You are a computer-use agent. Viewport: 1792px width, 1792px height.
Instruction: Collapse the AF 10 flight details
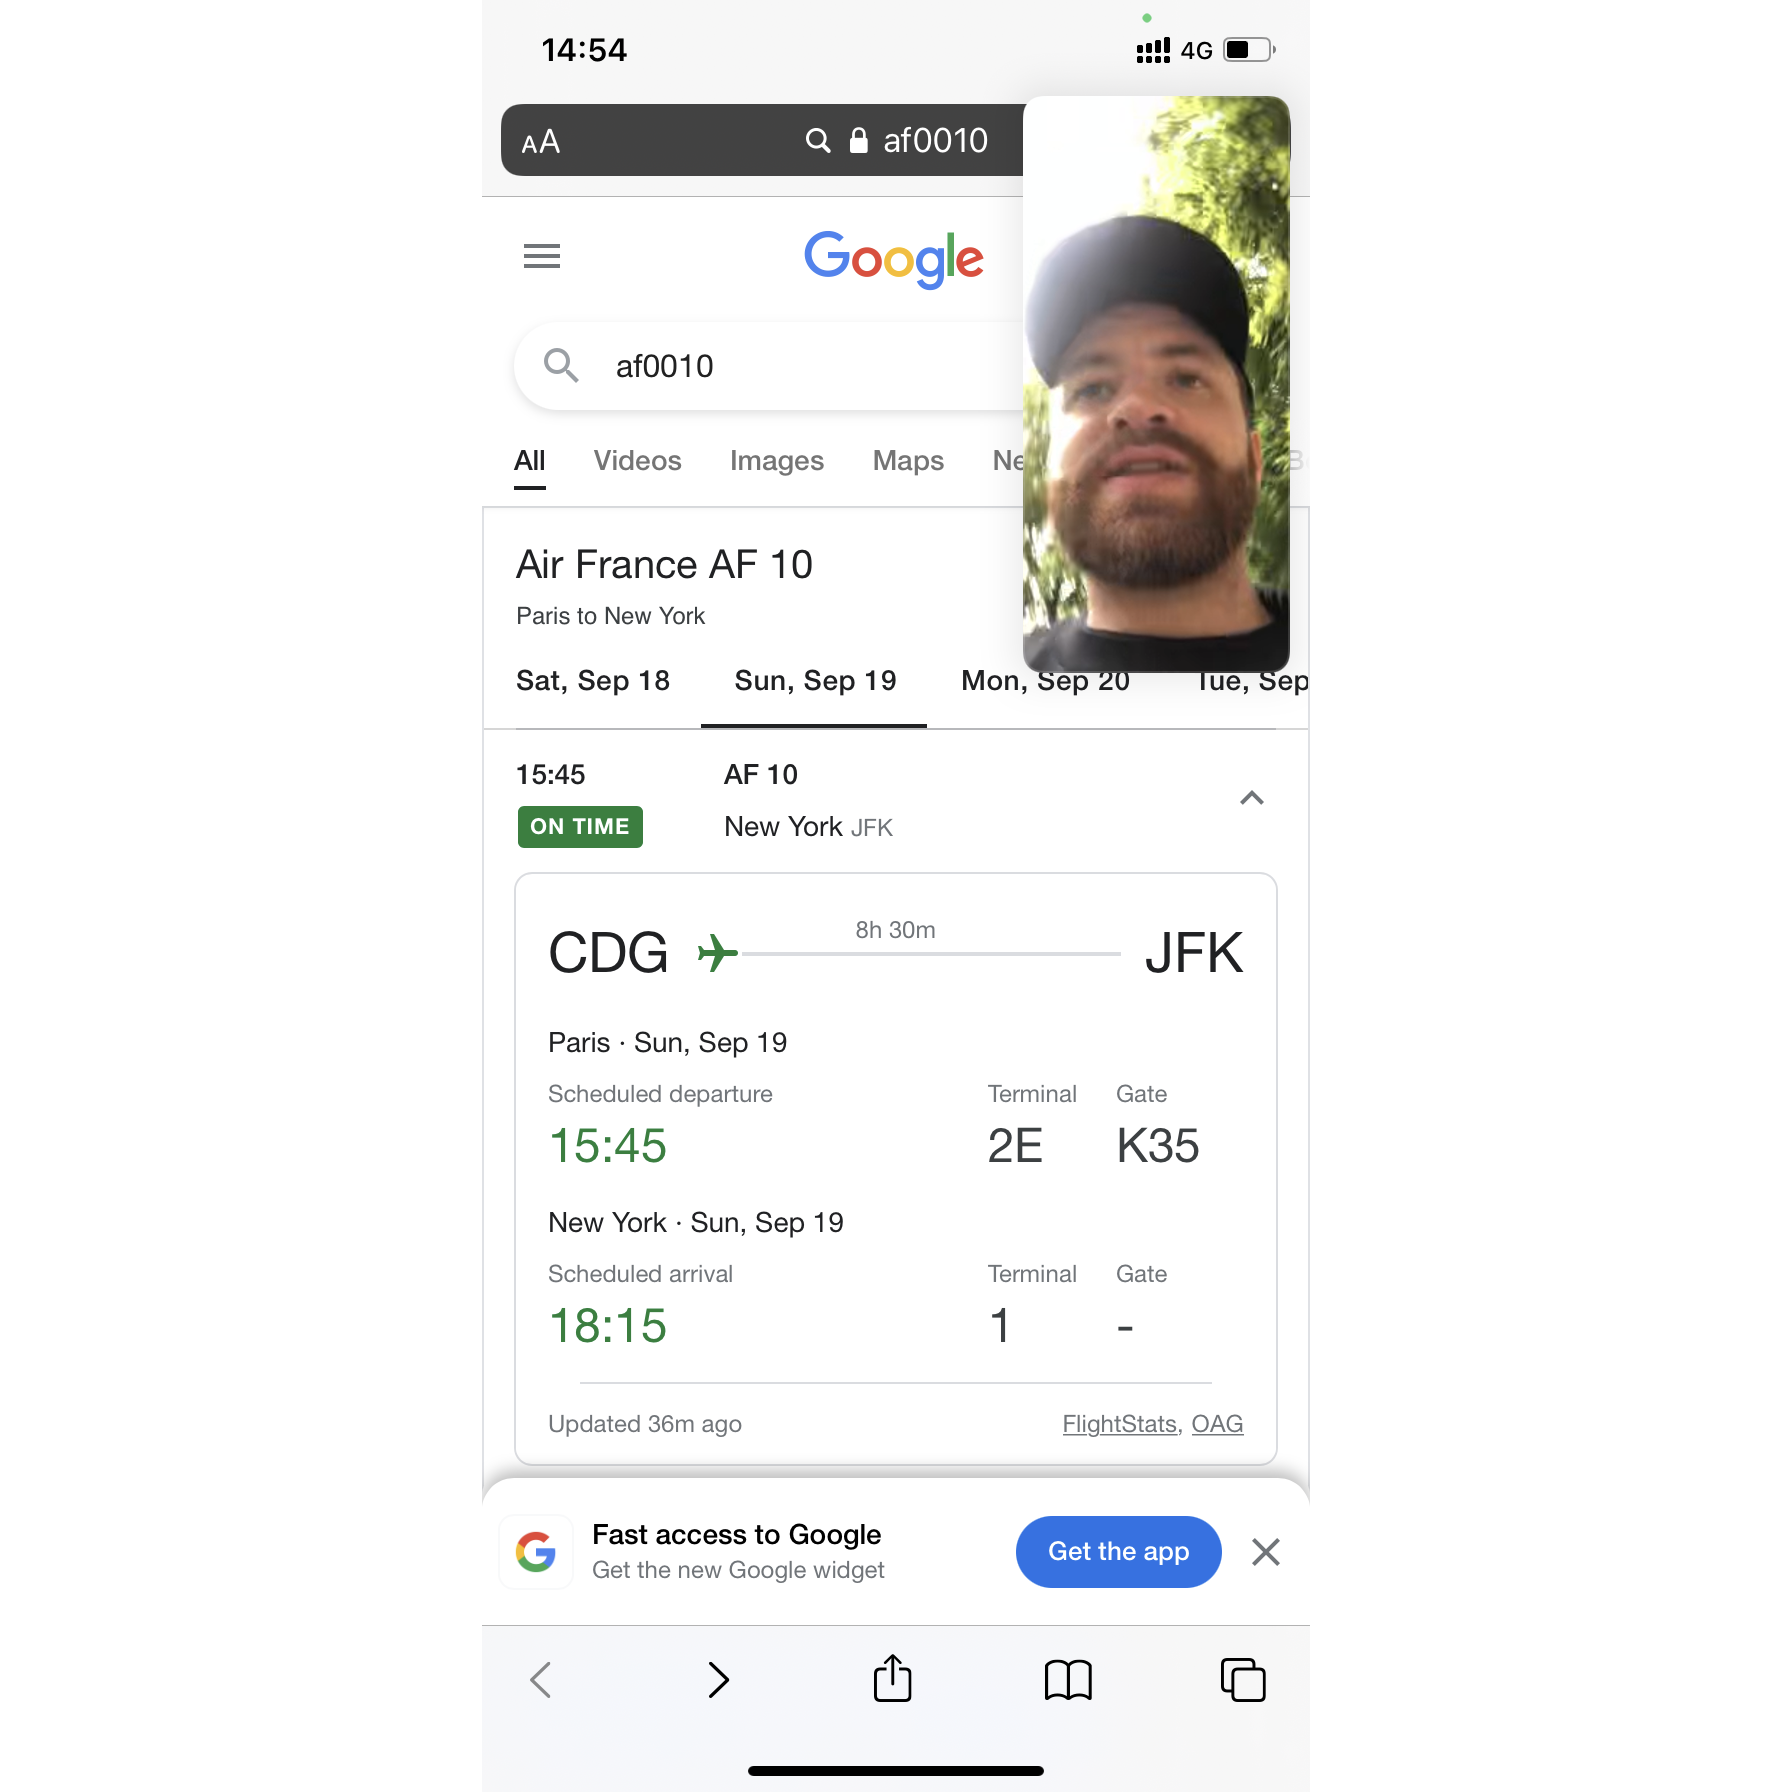(1252, 798)
